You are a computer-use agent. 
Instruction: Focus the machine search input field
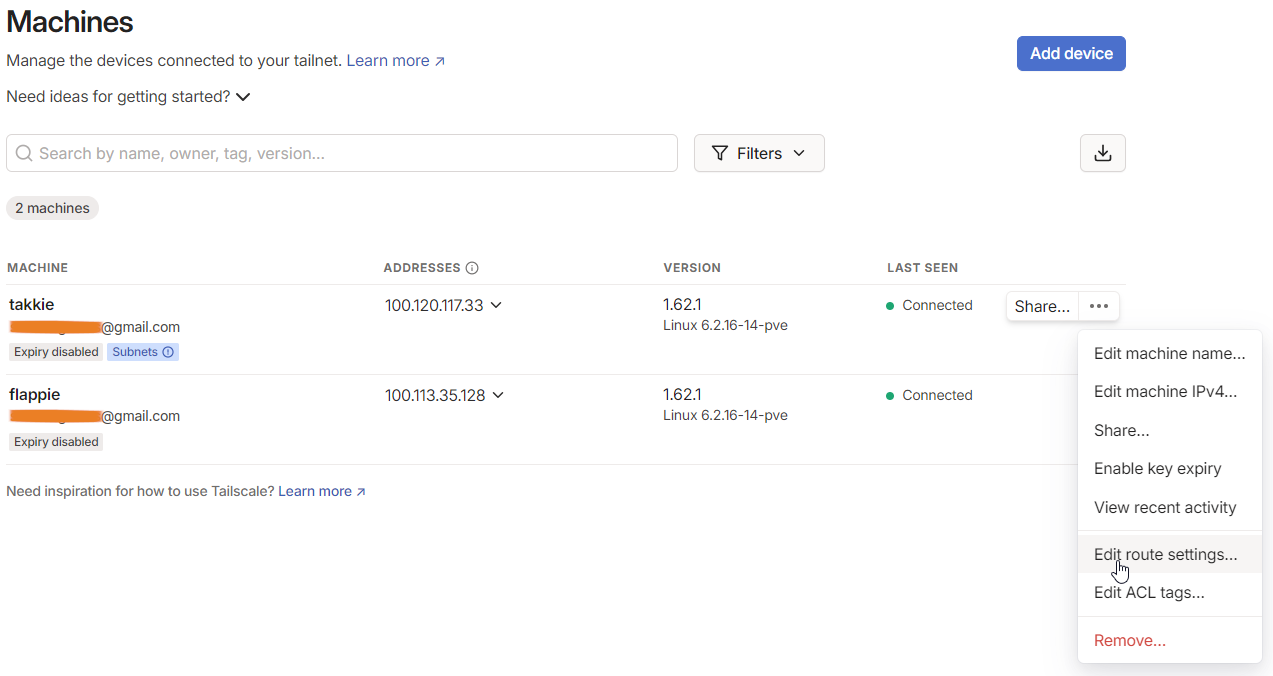click(x=342, y=153)
